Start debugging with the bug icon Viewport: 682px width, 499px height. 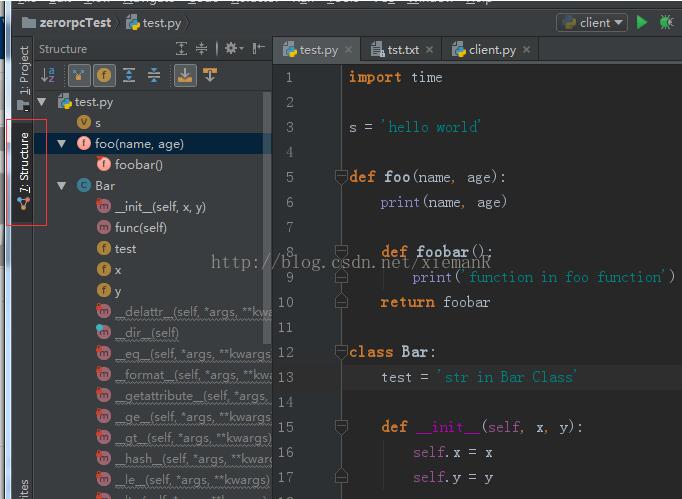coord(666,22)
